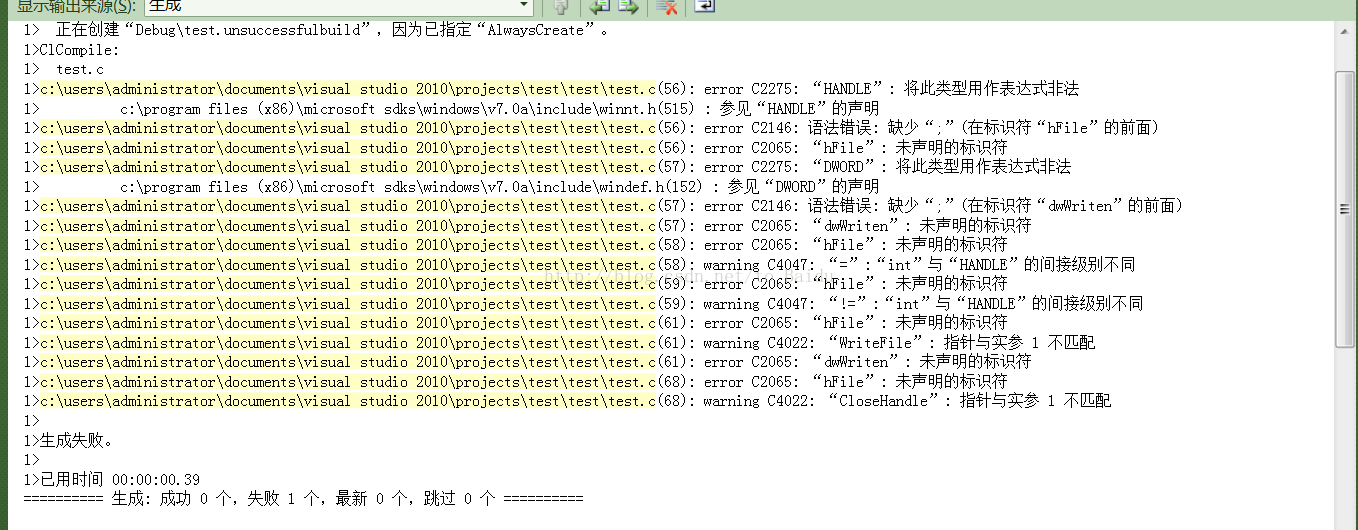
Task: Toggle word wrap in output window
Action: 704,7
